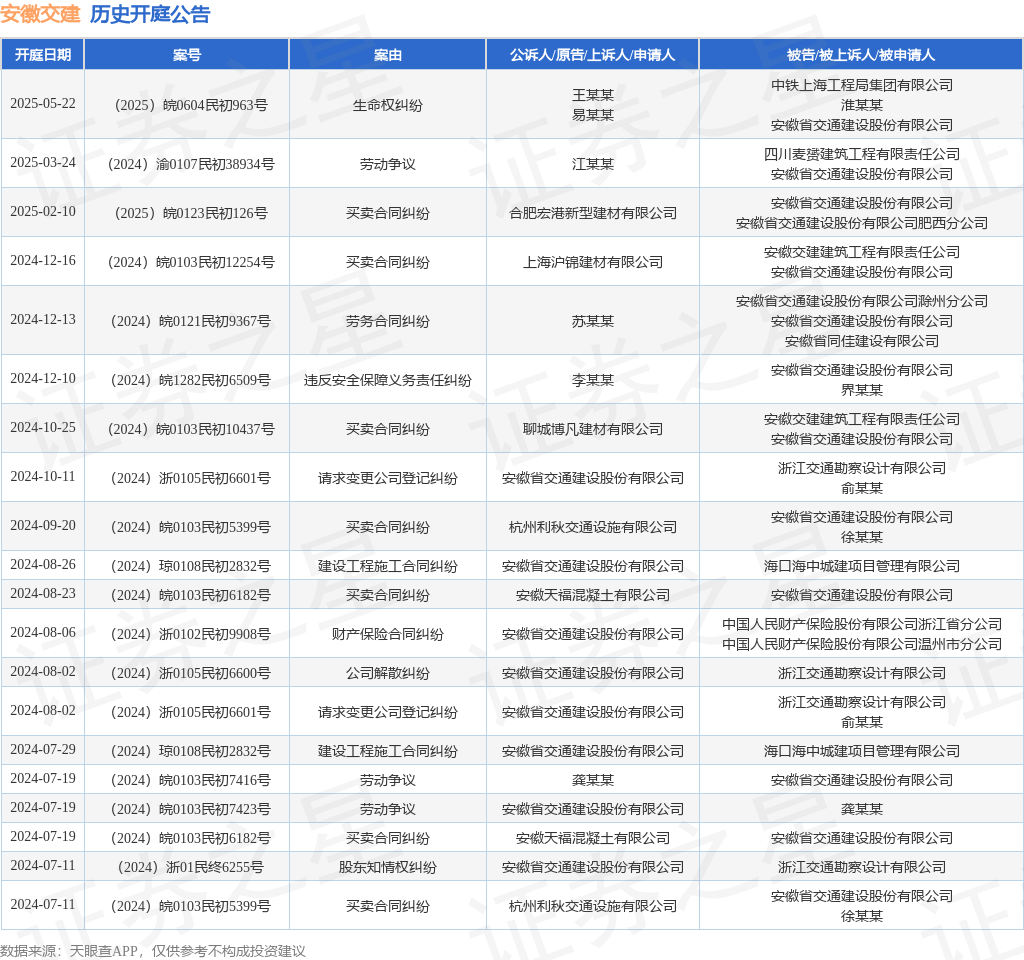
Task: Click the 违反安全保障义务责任纠纷 cell
Action: 388,380
